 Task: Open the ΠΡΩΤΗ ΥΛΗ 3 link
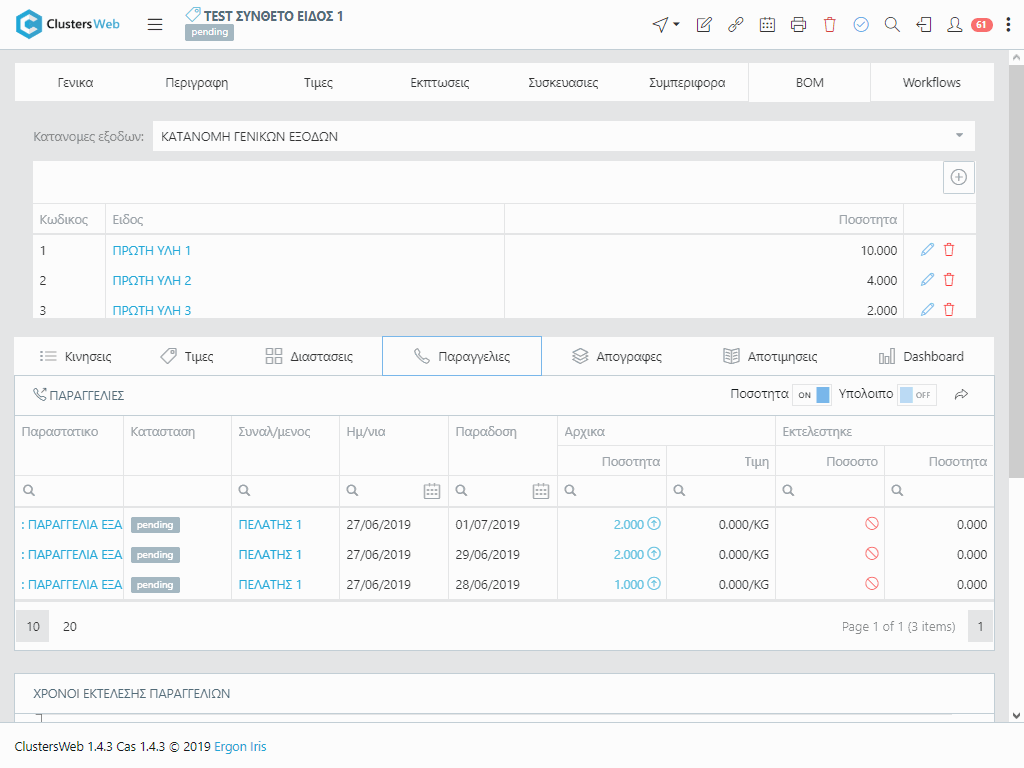coord(152,310)
